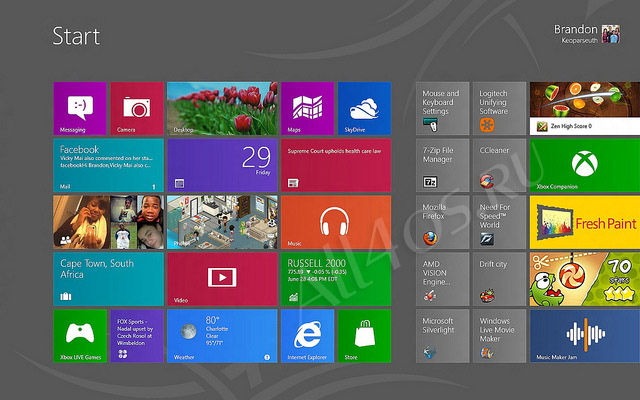
Task: Launch the Internet Explorer tile
Action: 307,336
